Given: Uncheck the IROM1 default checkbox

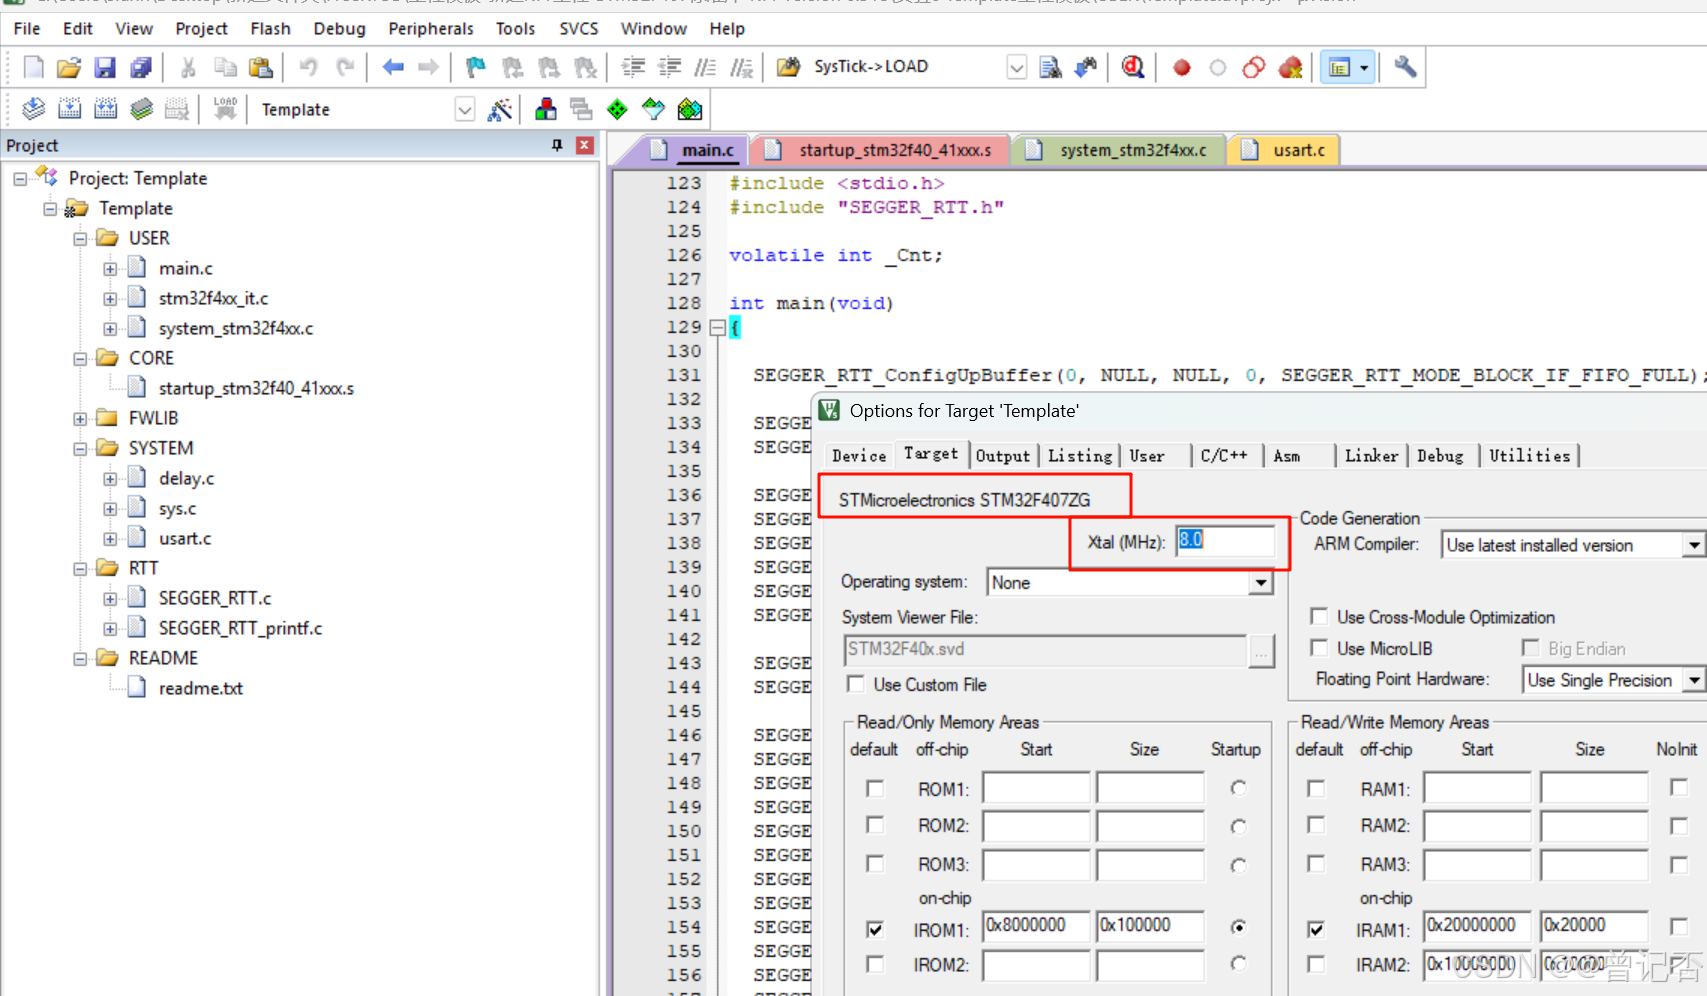Looking at the screenshot, I should pyautogui.click(x=875, y=929).
